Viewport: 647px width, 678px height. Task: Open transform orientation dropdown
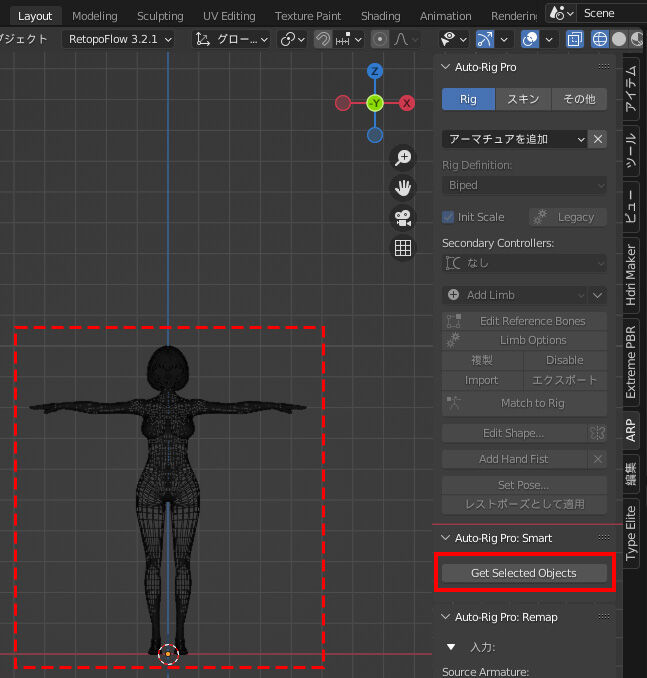(x=231, y=40)
